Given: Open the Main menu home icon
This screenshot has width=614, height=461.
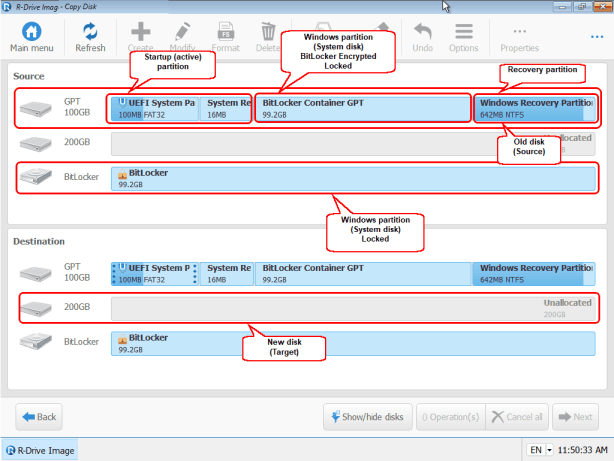Looking at the screenshot, I should pos(33,32).
